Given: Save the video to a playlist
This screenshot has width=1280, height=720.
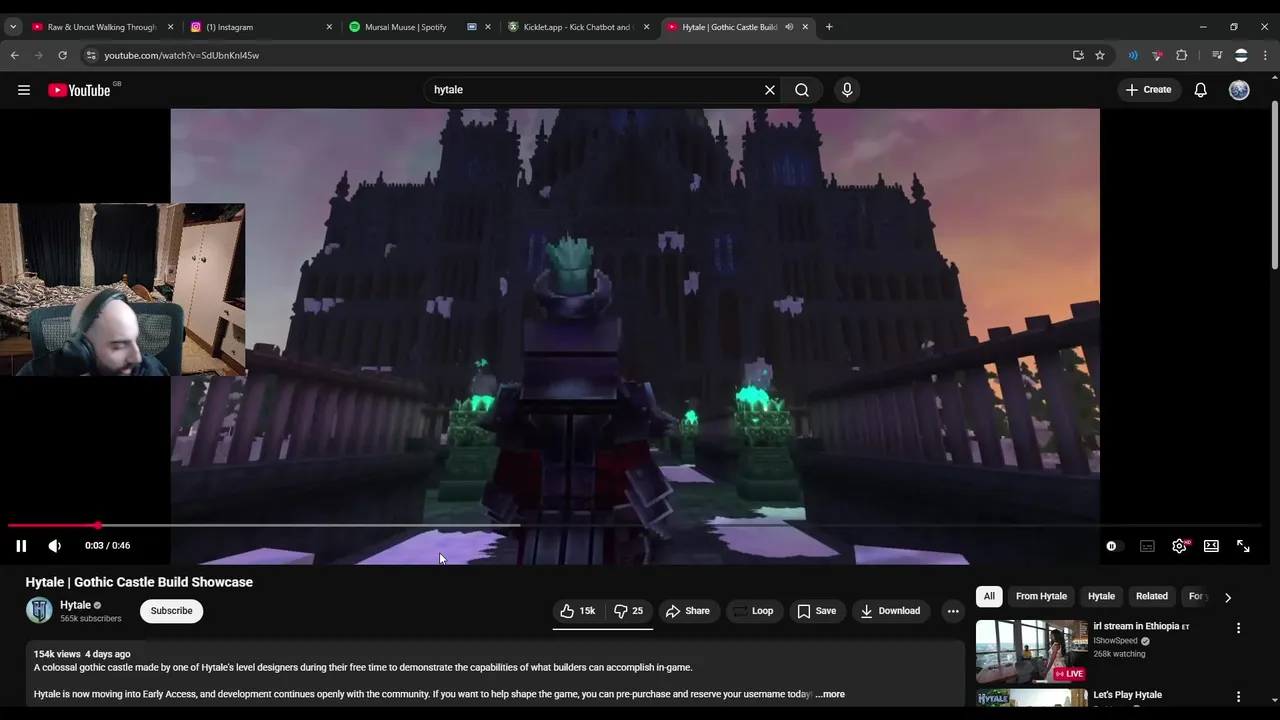Looking at the screenshot, I should click(817, 611).
